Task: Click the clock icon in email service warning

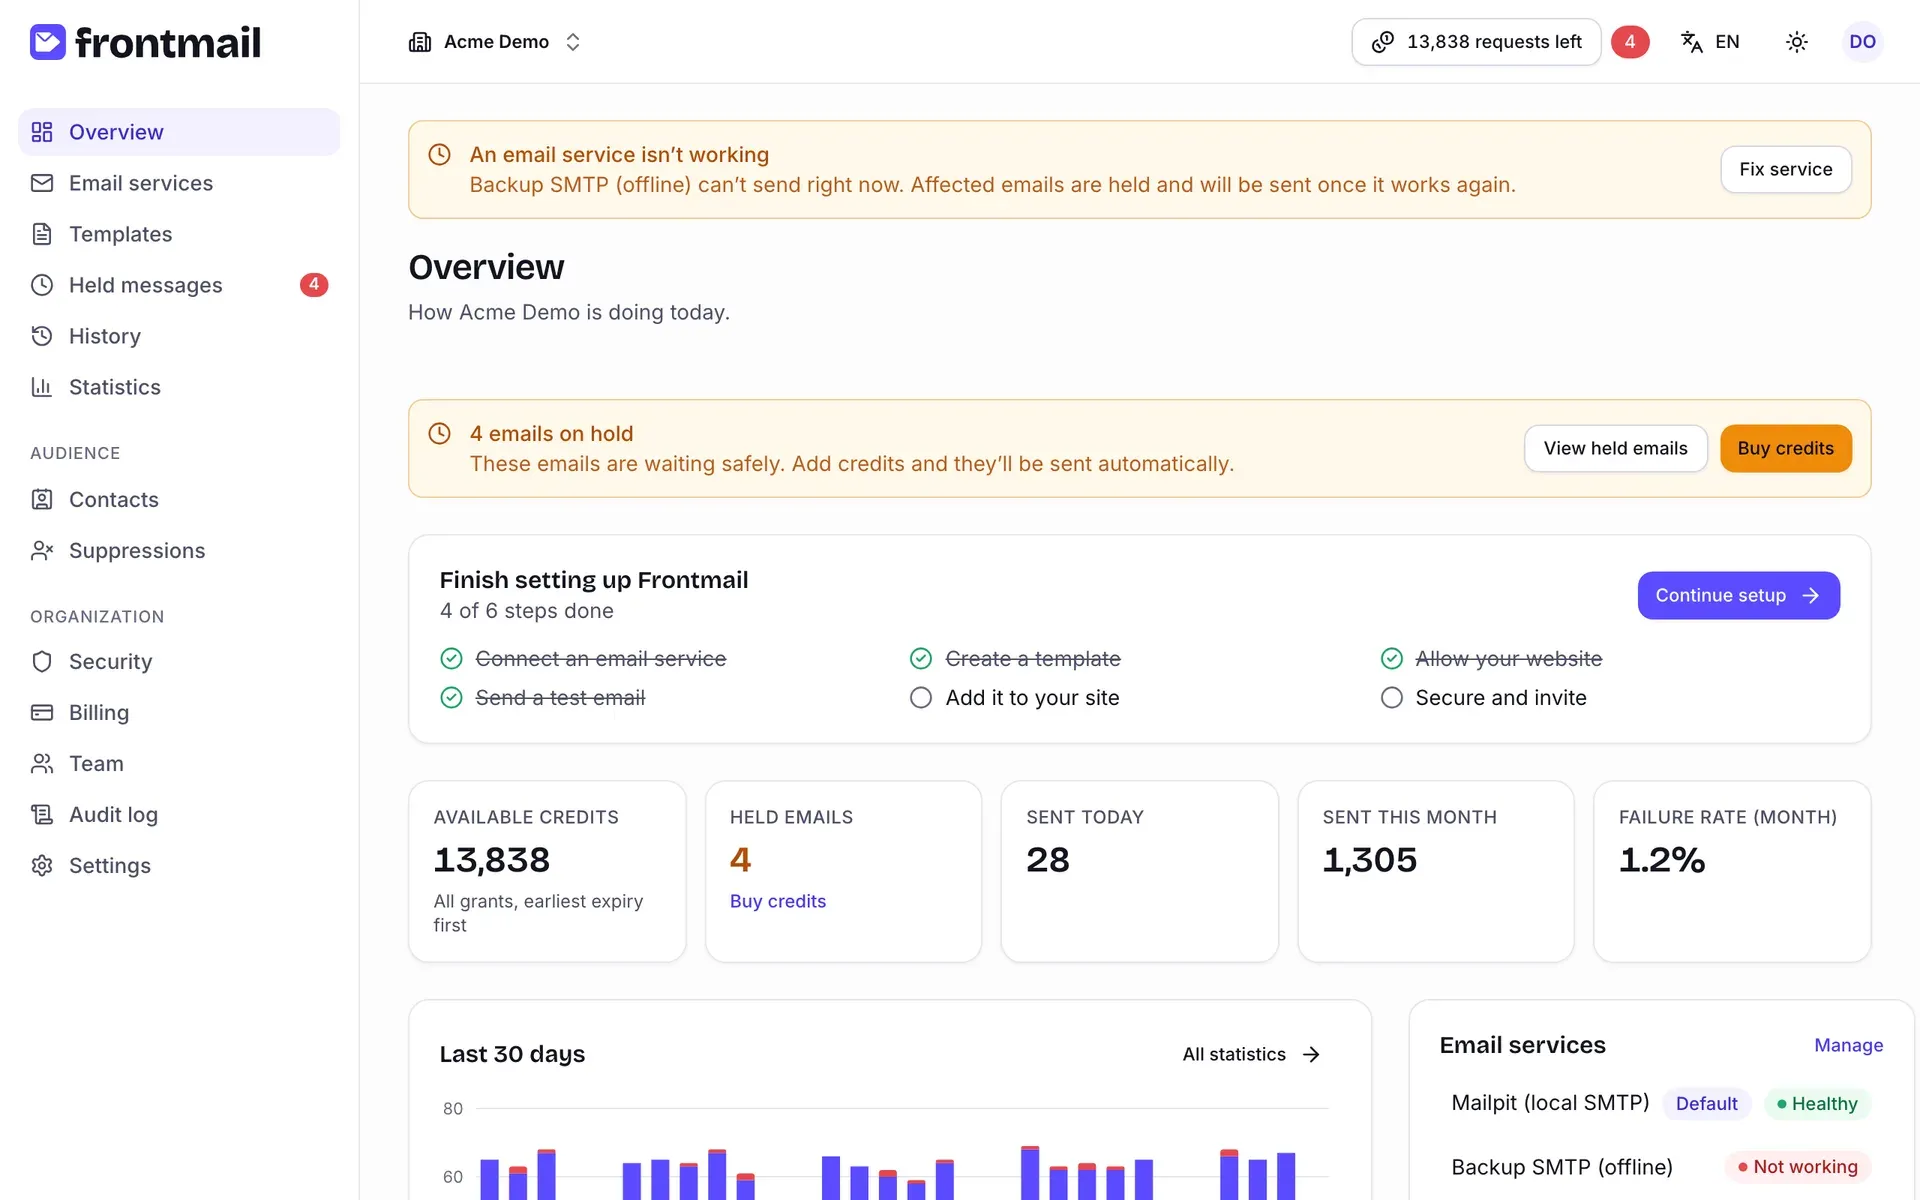Action: click(x=439, y=155)
